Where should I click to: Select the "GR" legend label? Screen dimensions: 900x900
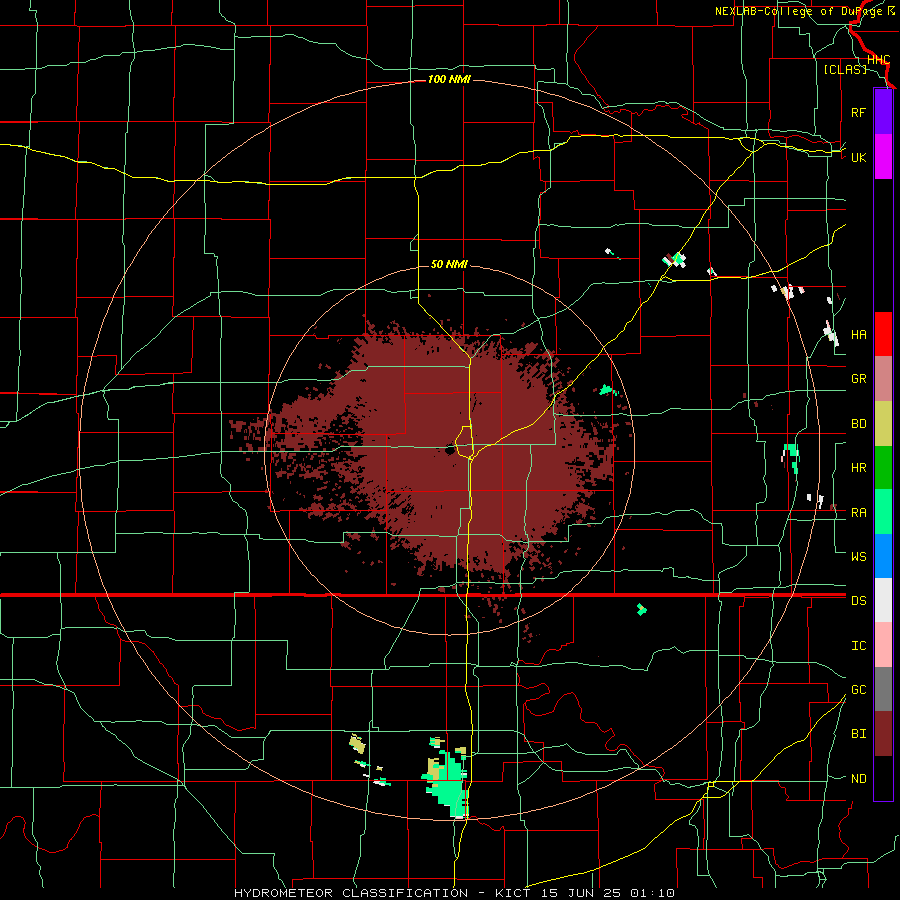point(858,379)
